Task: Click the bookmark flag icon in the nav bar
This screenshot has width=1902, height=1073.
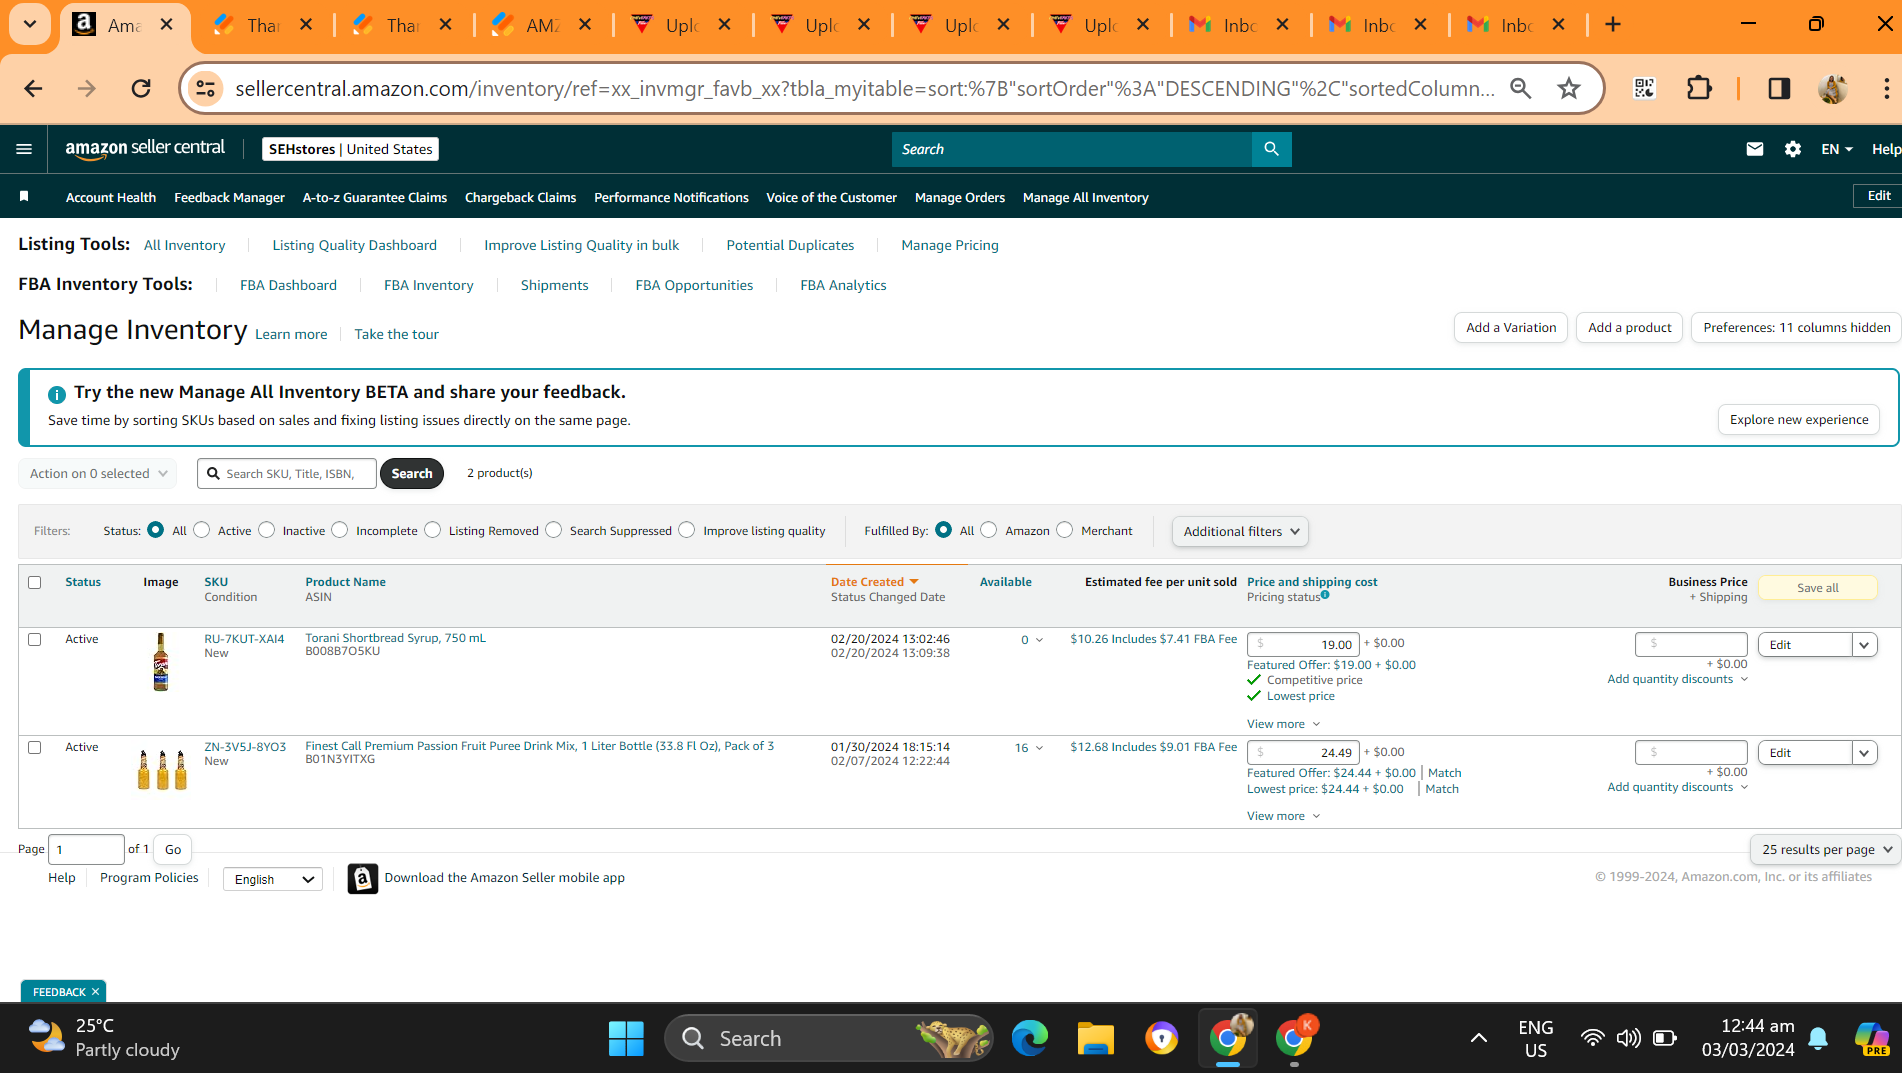Action: point(24,197)
